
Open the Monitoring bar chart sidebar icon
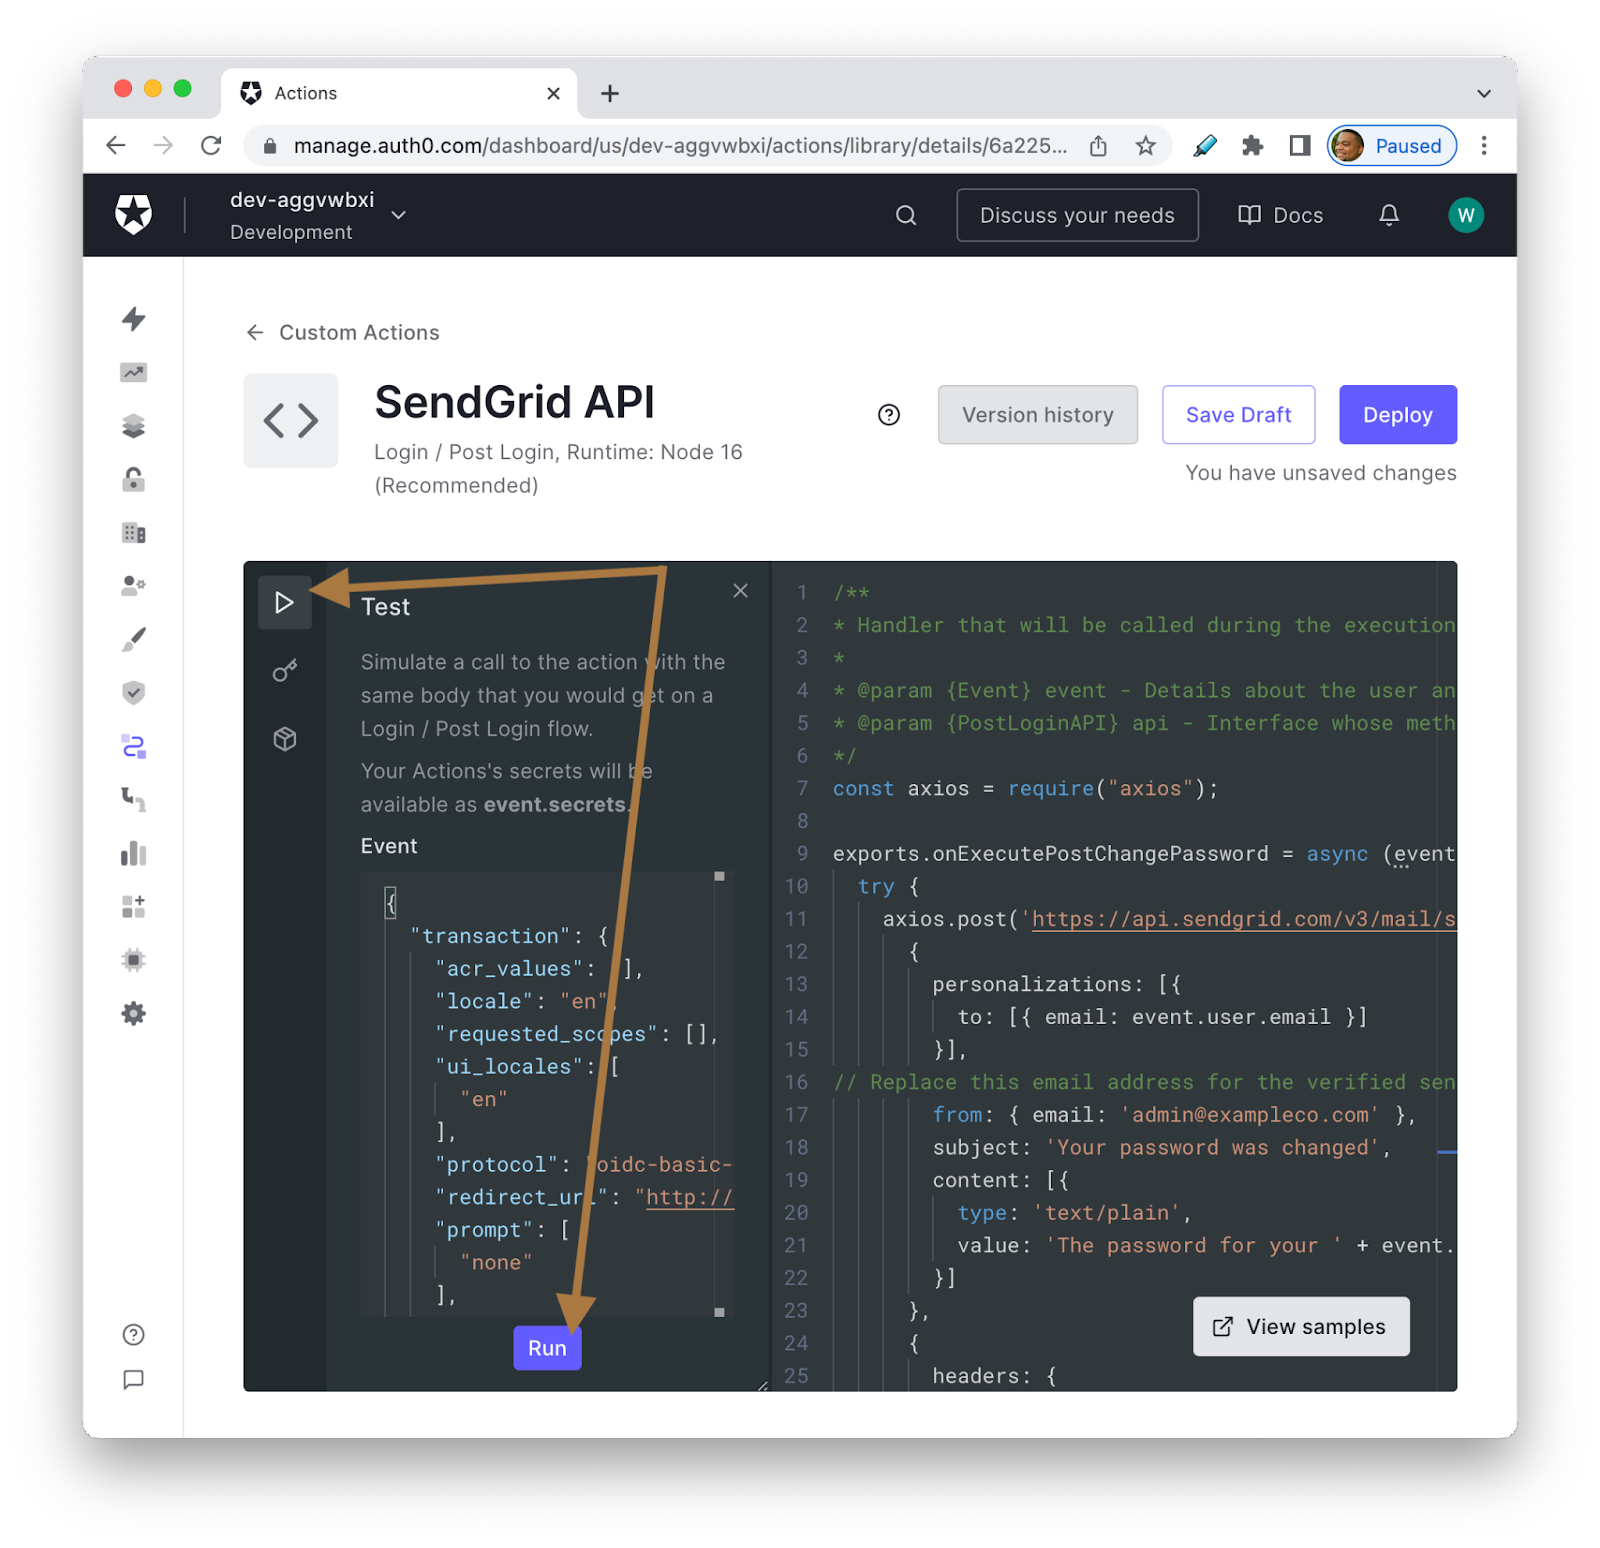[133, 853]
